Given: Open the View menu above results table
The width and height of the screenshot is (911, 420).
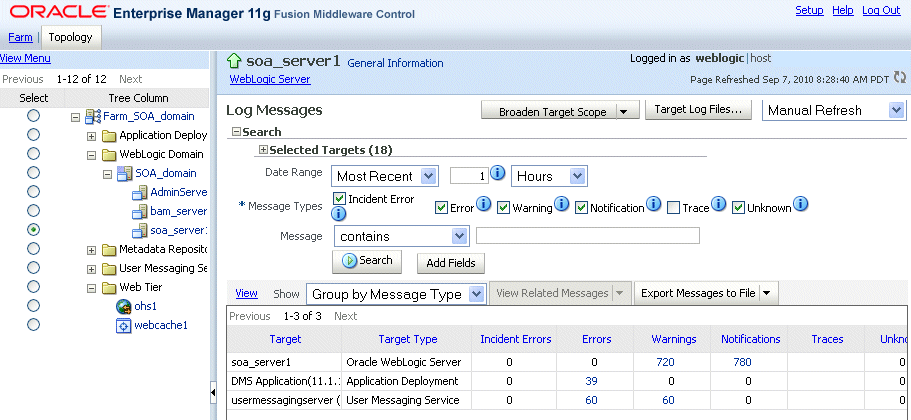Looking at the screenshot, I should (246, 293).
